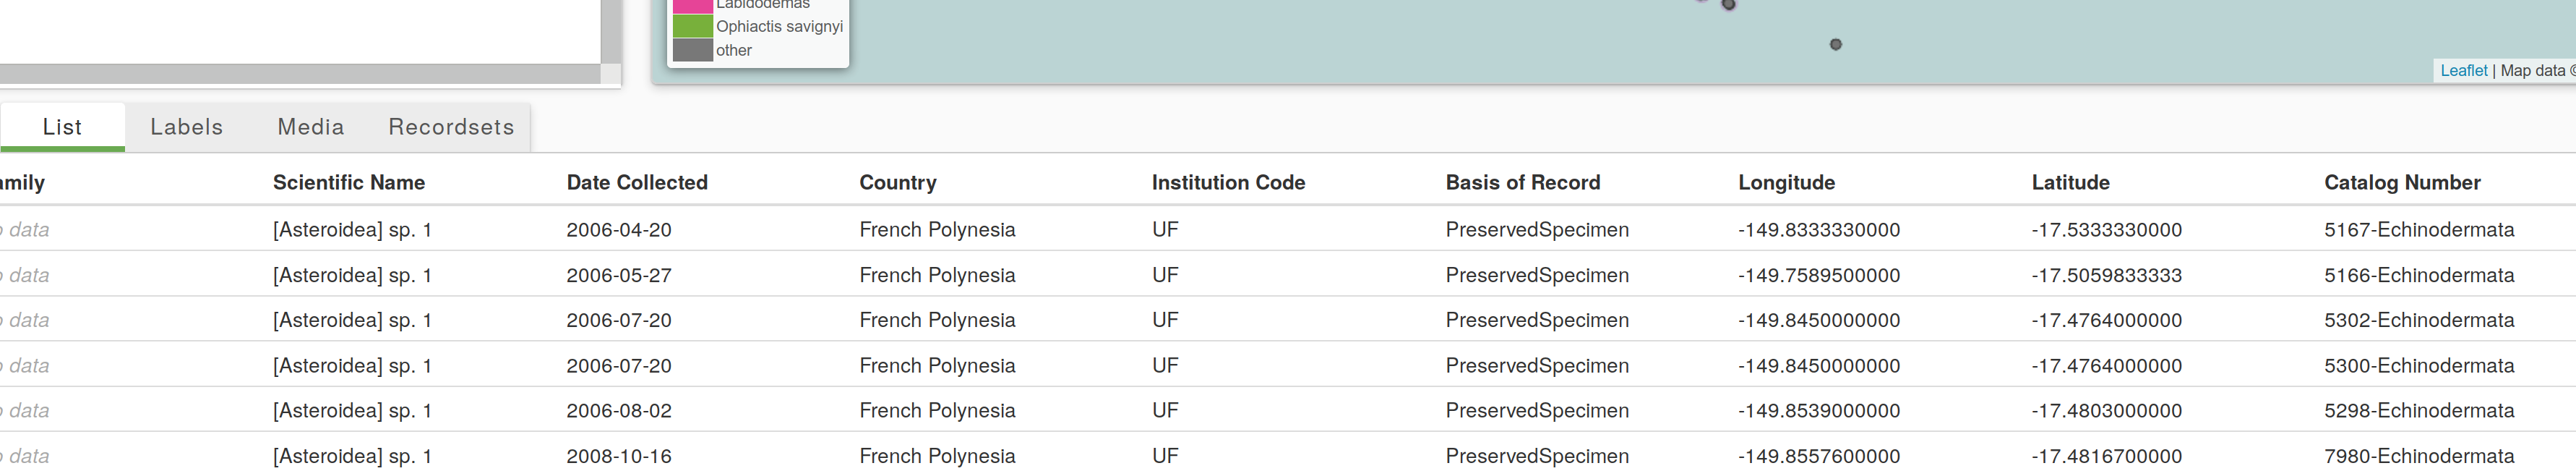Screen dimensions: 2576x471
Task: Sort by Longitude column header
Action: 1786,182
